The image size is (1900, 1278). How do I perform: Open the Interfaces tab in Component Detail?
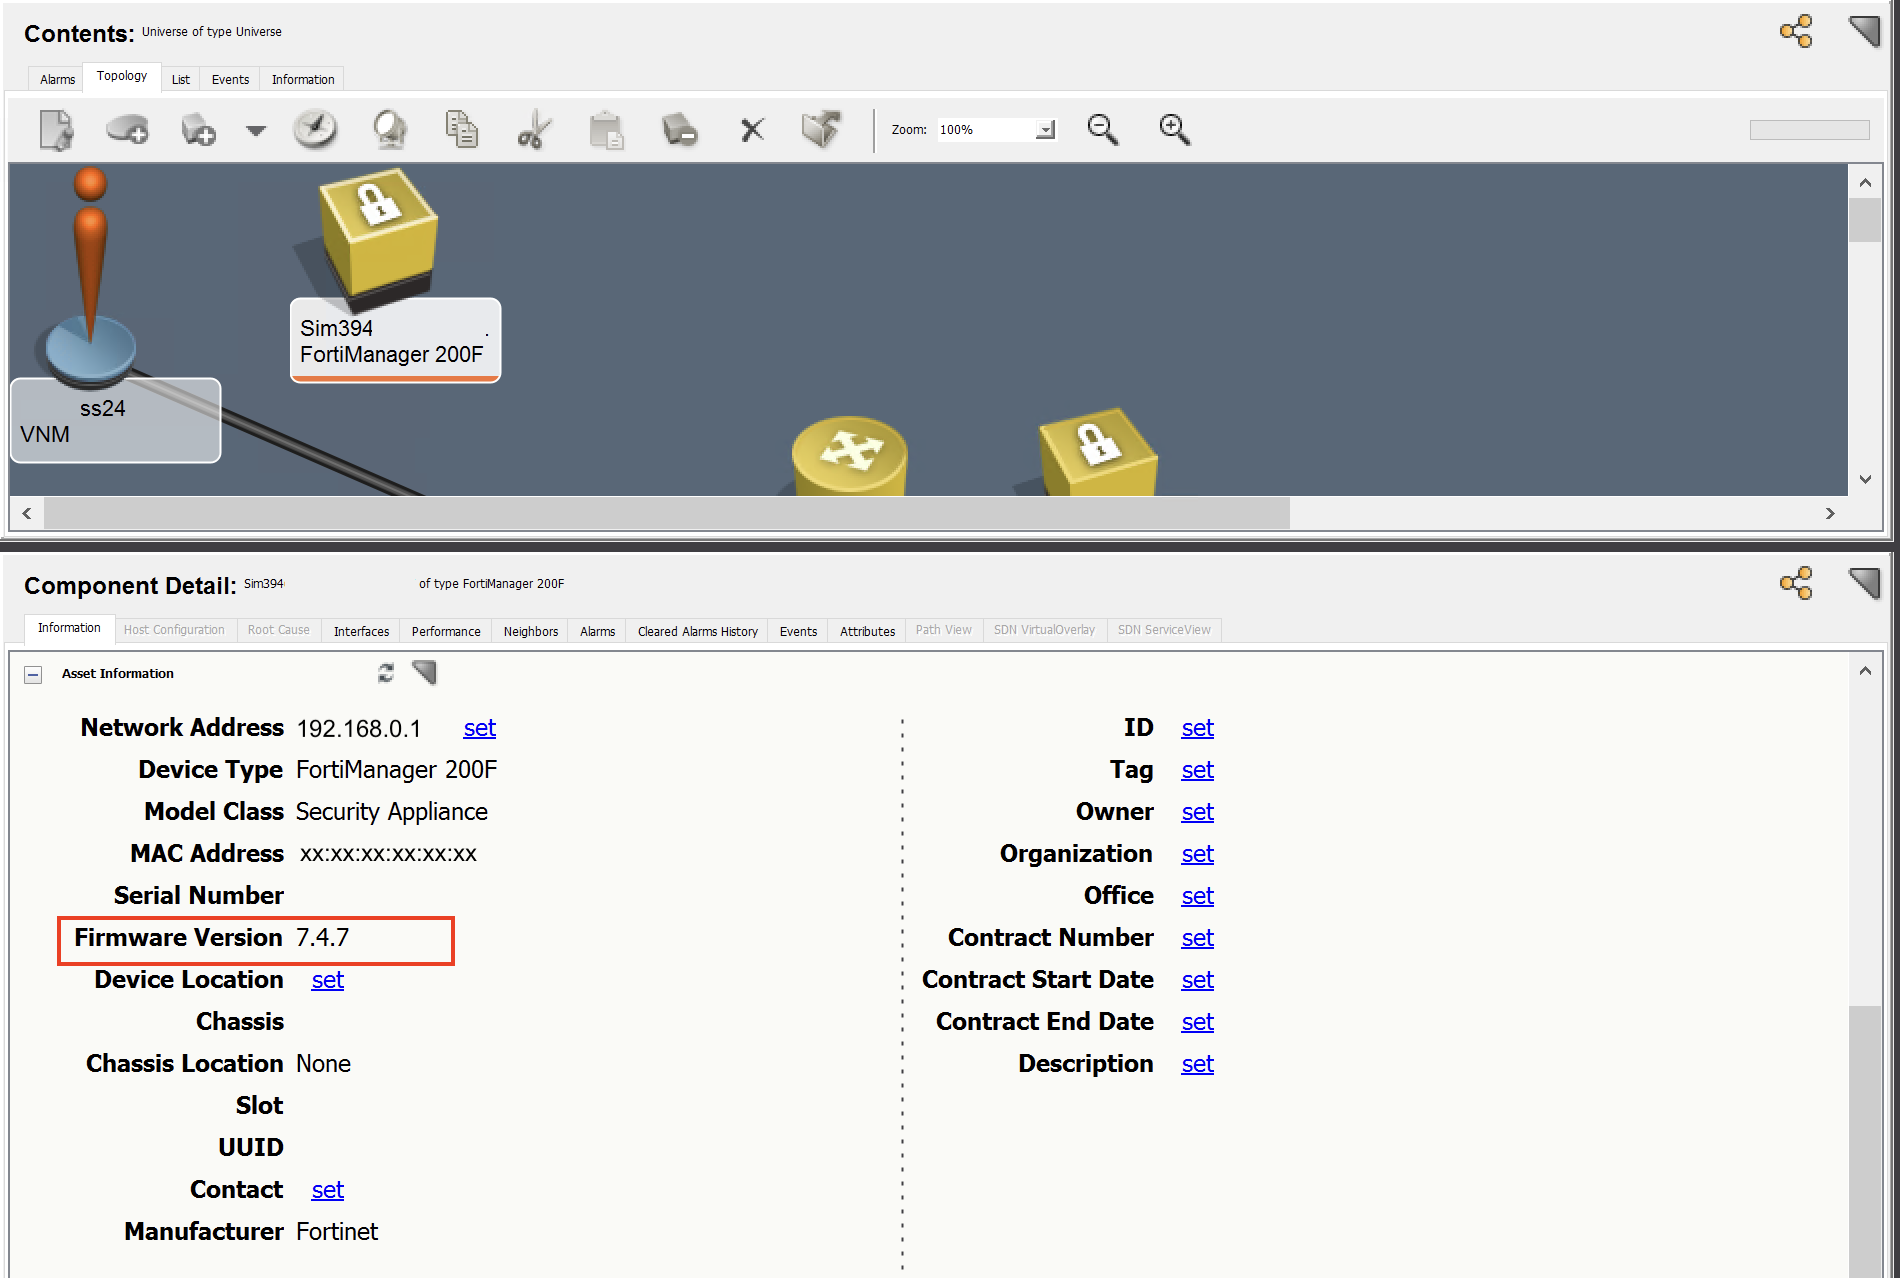click(x=361, y=631)
